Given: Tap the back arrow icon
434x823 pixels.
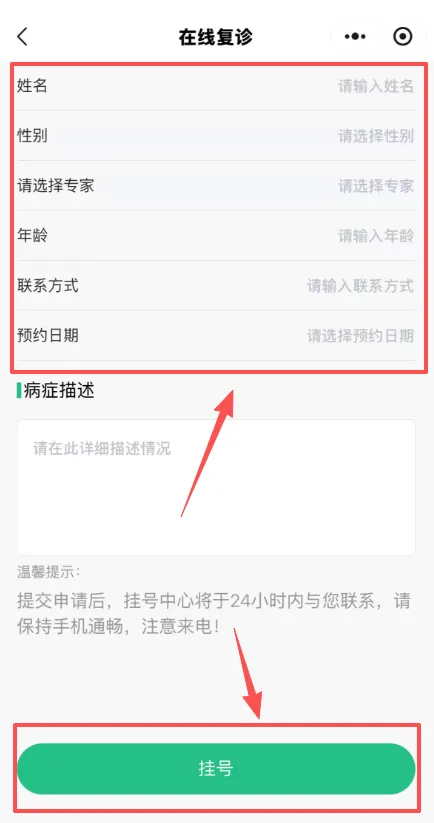Looking at the screenshot, I should 22,37.
